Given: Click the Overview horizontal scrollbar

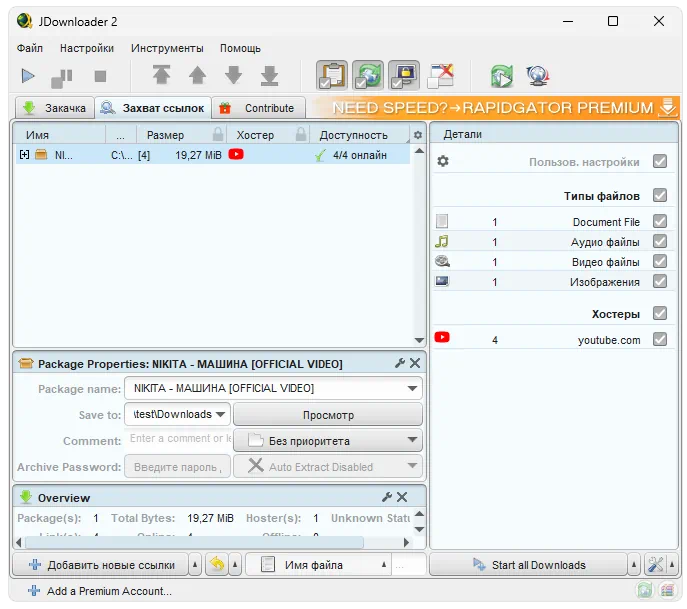Looking at the screenshot, I should click(x=195, y=542).
